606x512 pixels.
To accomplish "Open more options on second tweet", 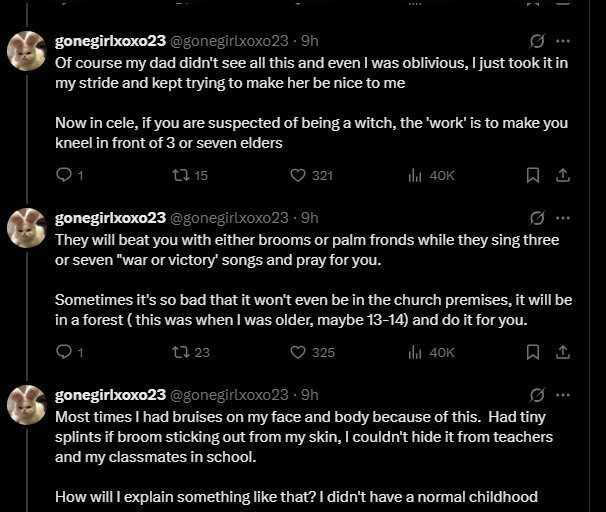I will [563, 217].
